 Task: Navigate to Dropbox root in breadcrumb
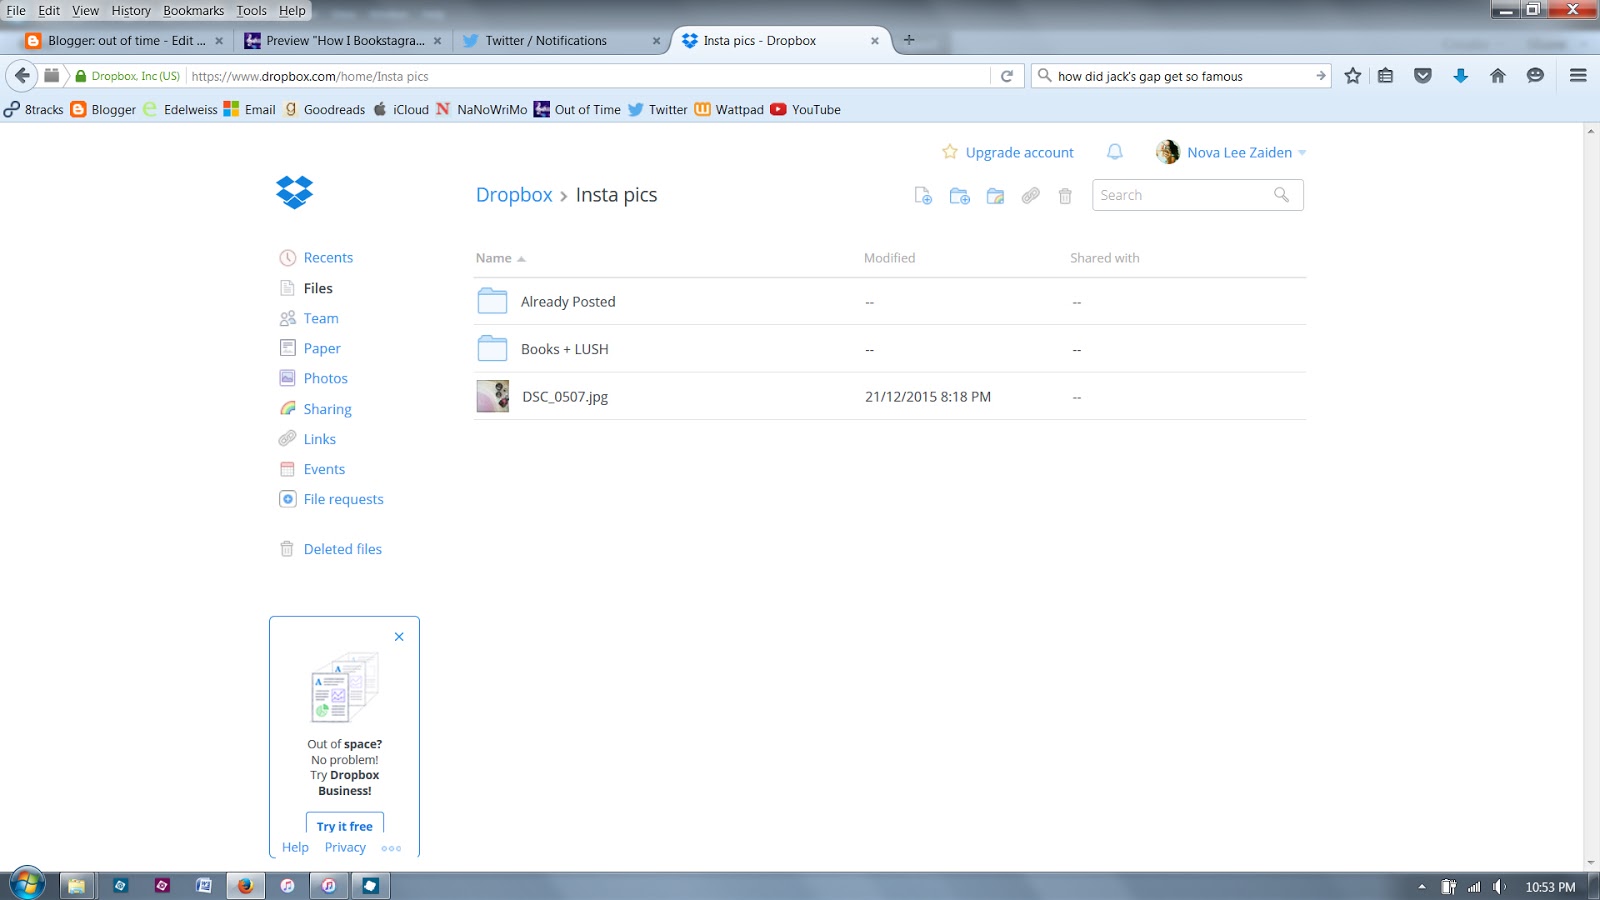coord(514,195)
